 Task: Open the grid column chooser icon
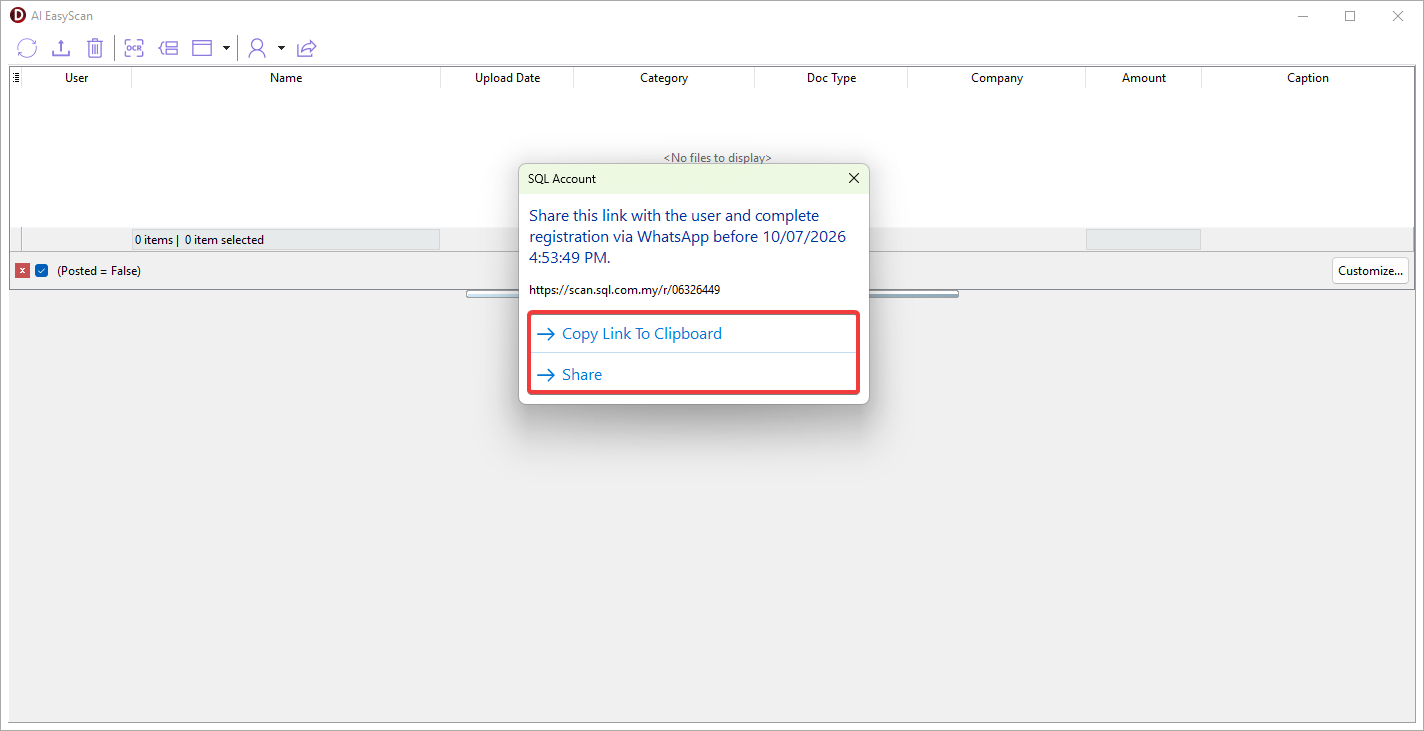coord(16,77)
